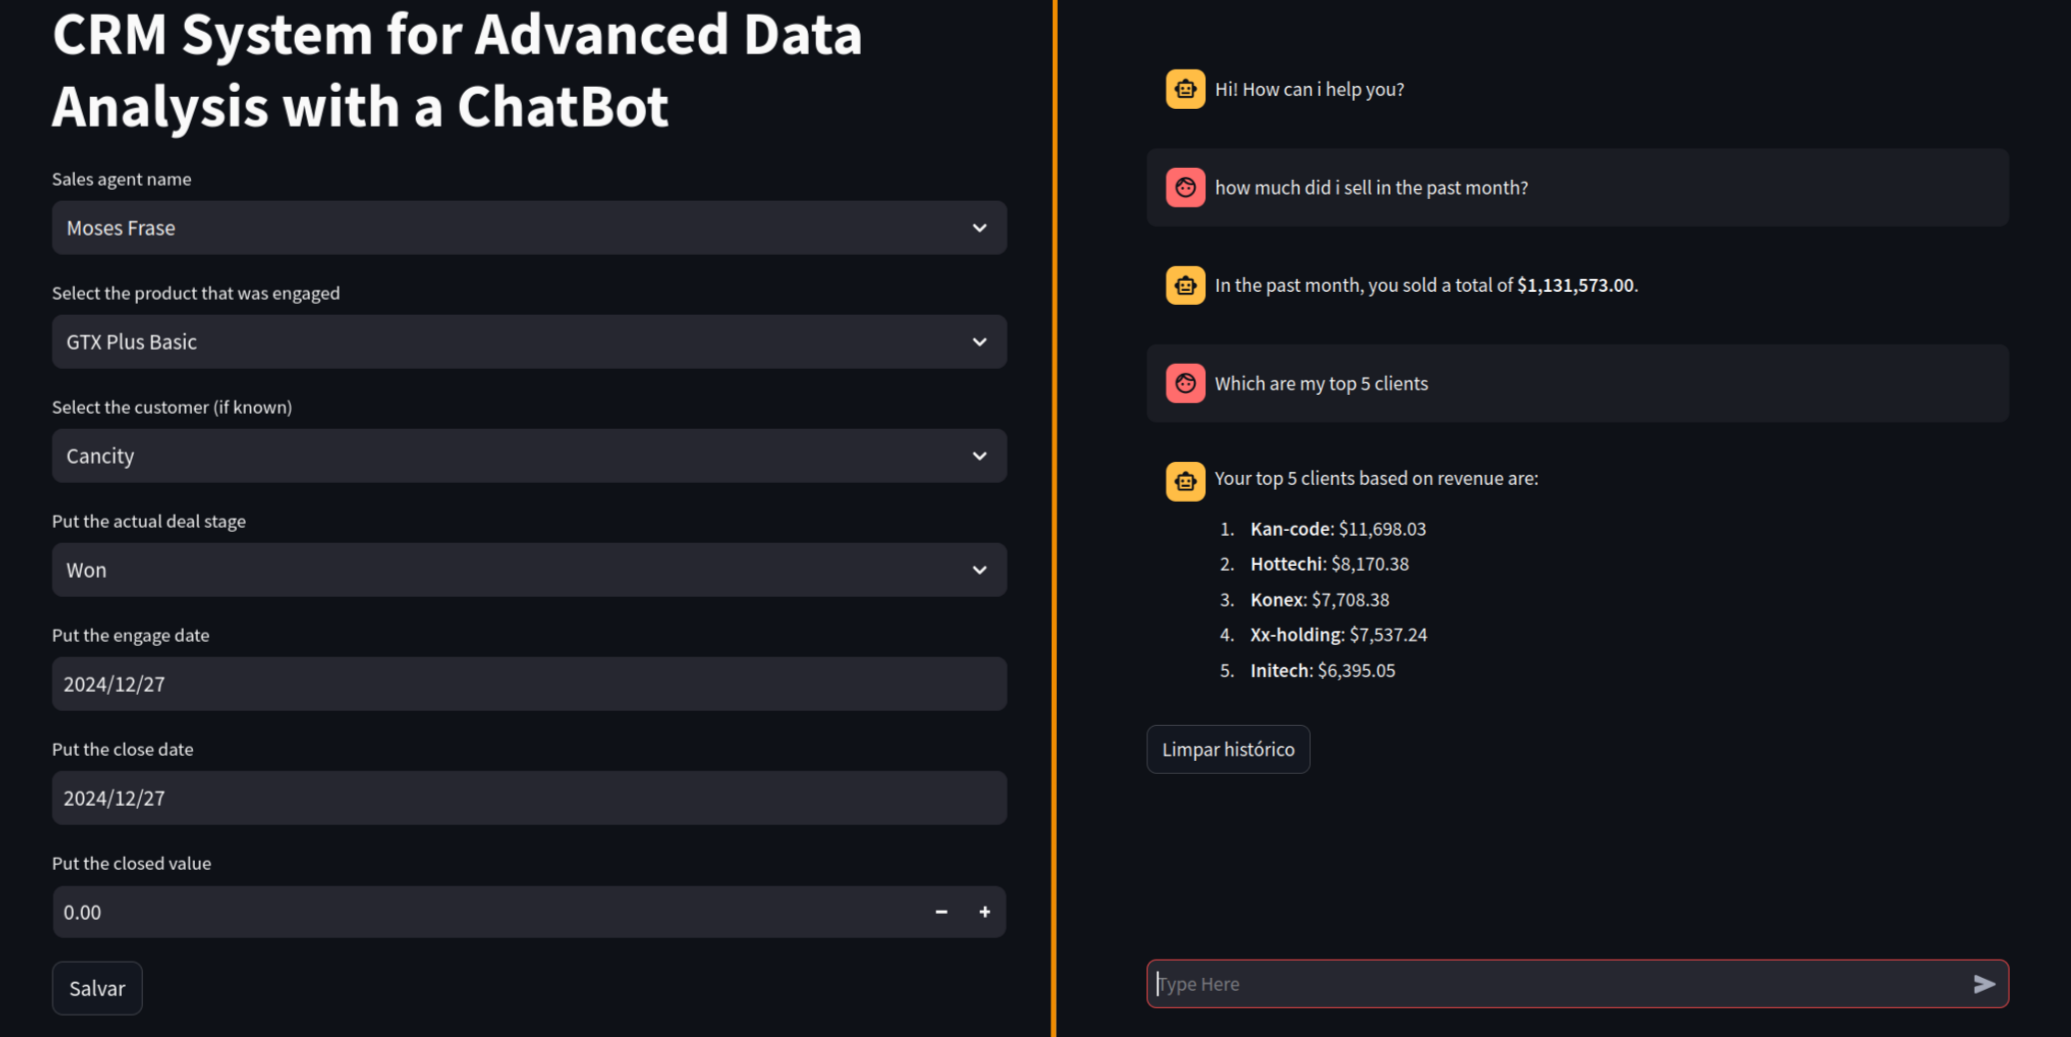Expand the product engaged dropdown showing GTX Plus Basic
The height and width of the screenshot is (1037, 2071).
click(529, 342)
